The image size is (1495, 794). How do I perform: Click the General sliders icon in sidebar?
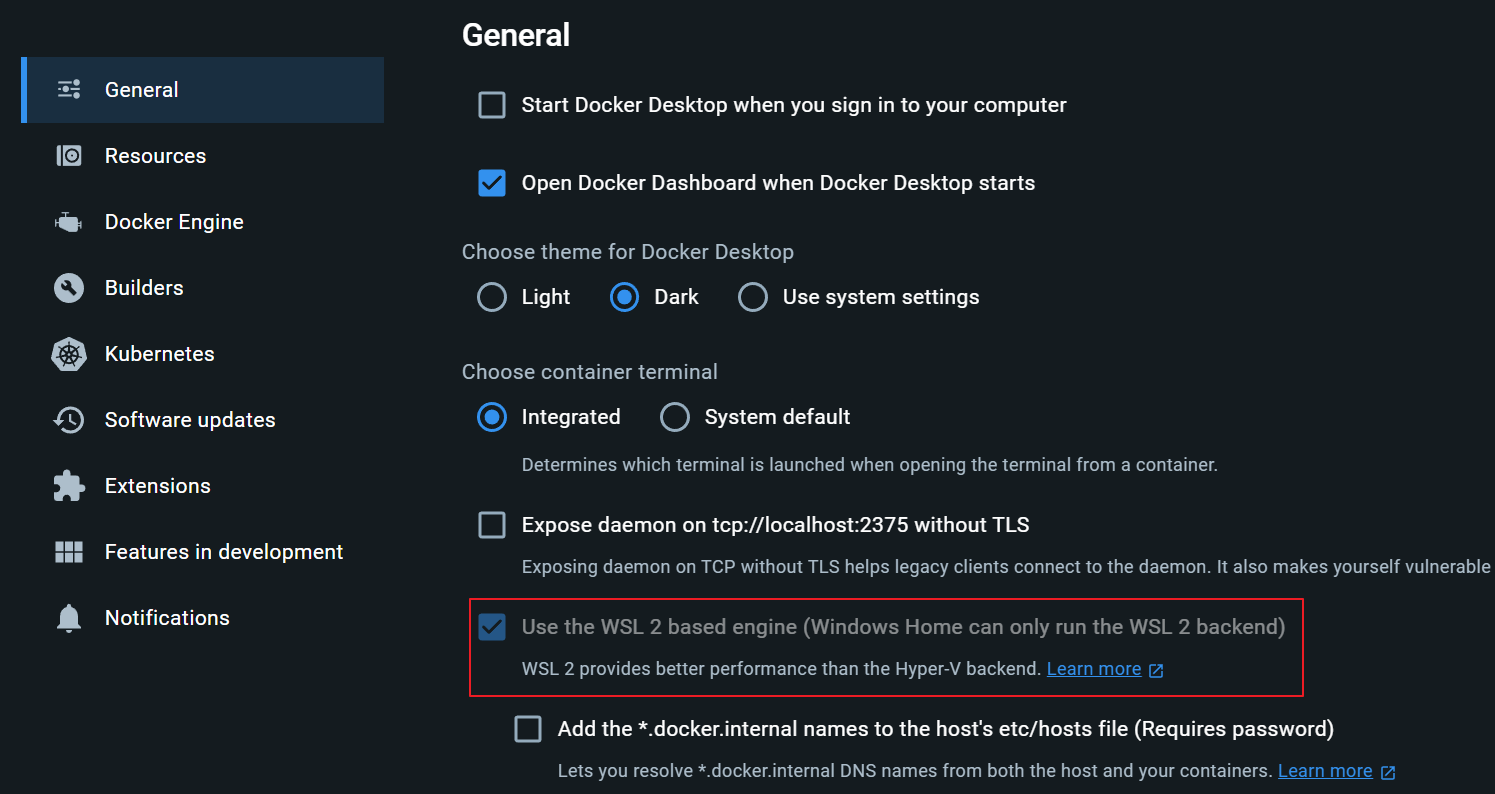[x=68, y=89]
